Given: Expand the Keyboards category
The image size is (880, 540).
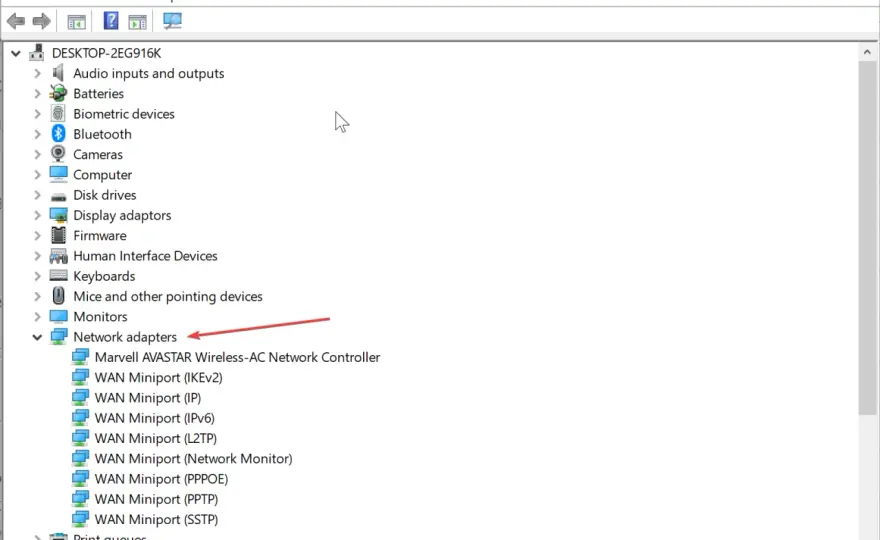Looking at the screenshot, I should point(37,276).
